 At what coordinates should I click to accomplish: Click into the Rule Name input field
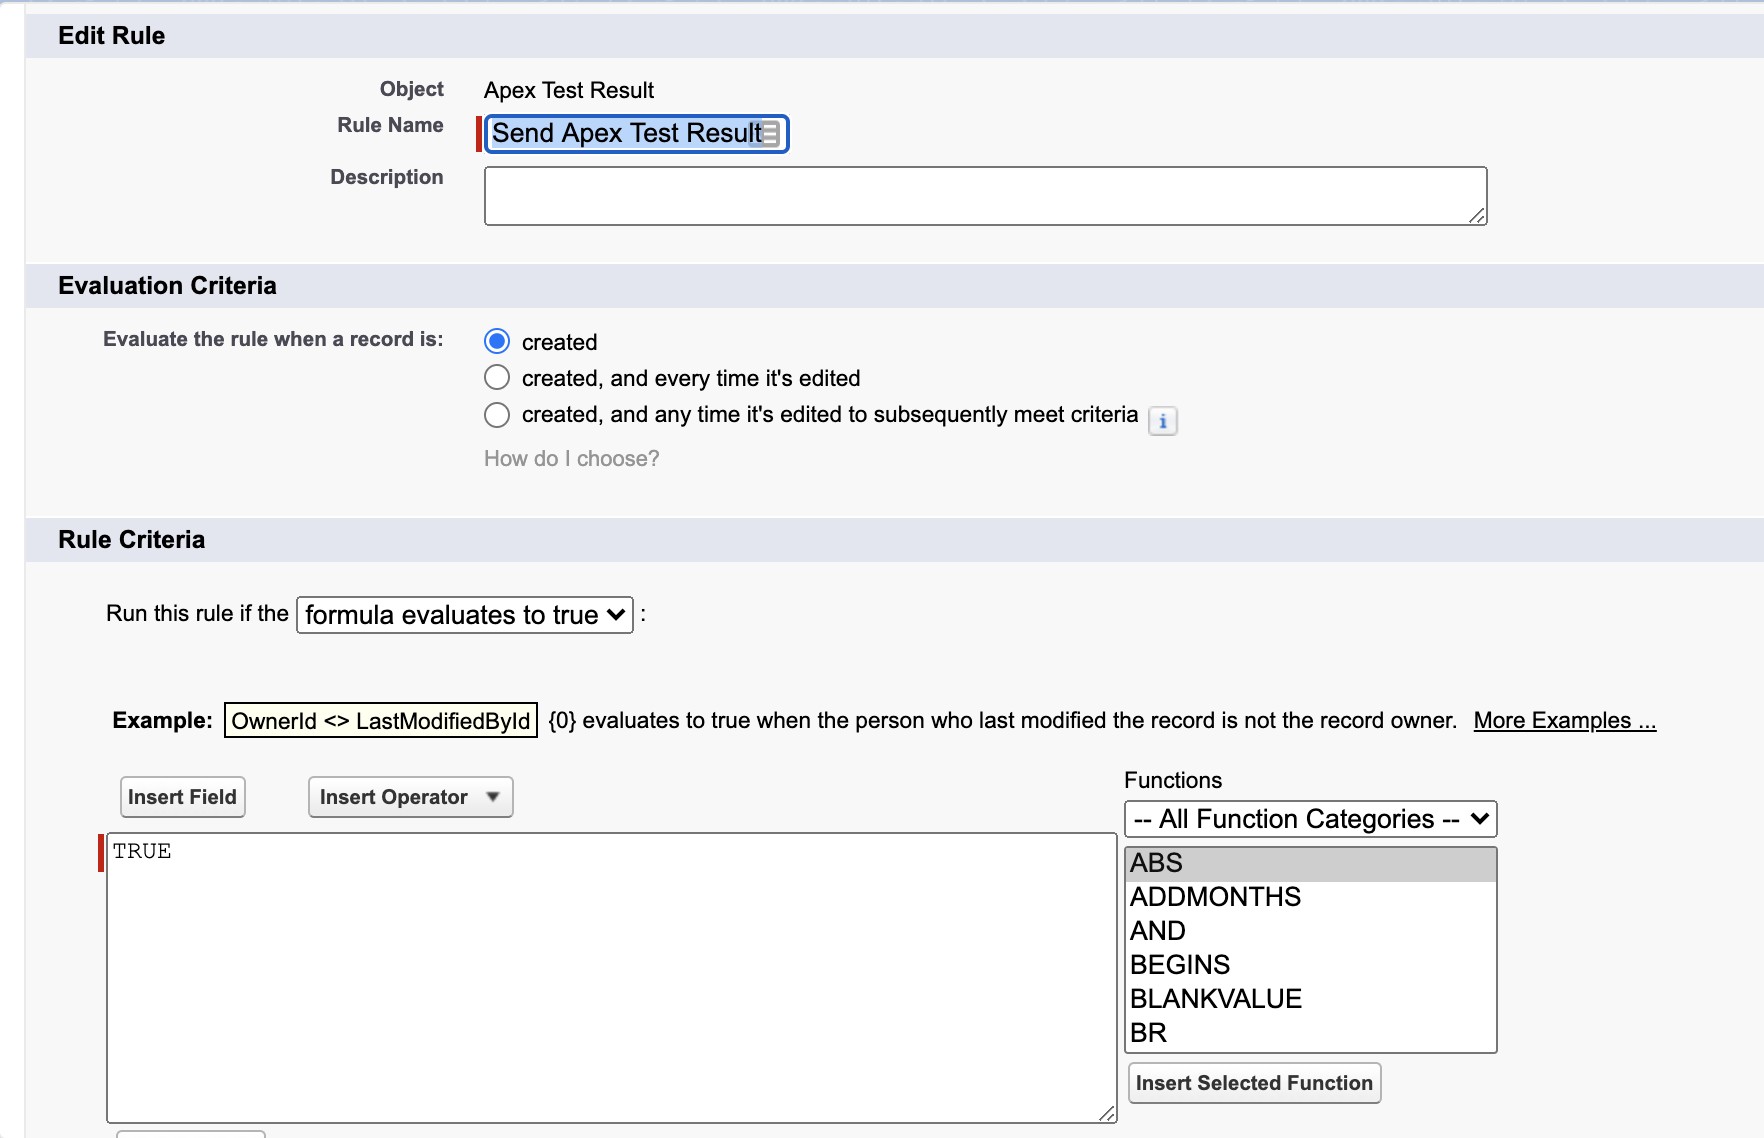636,134
